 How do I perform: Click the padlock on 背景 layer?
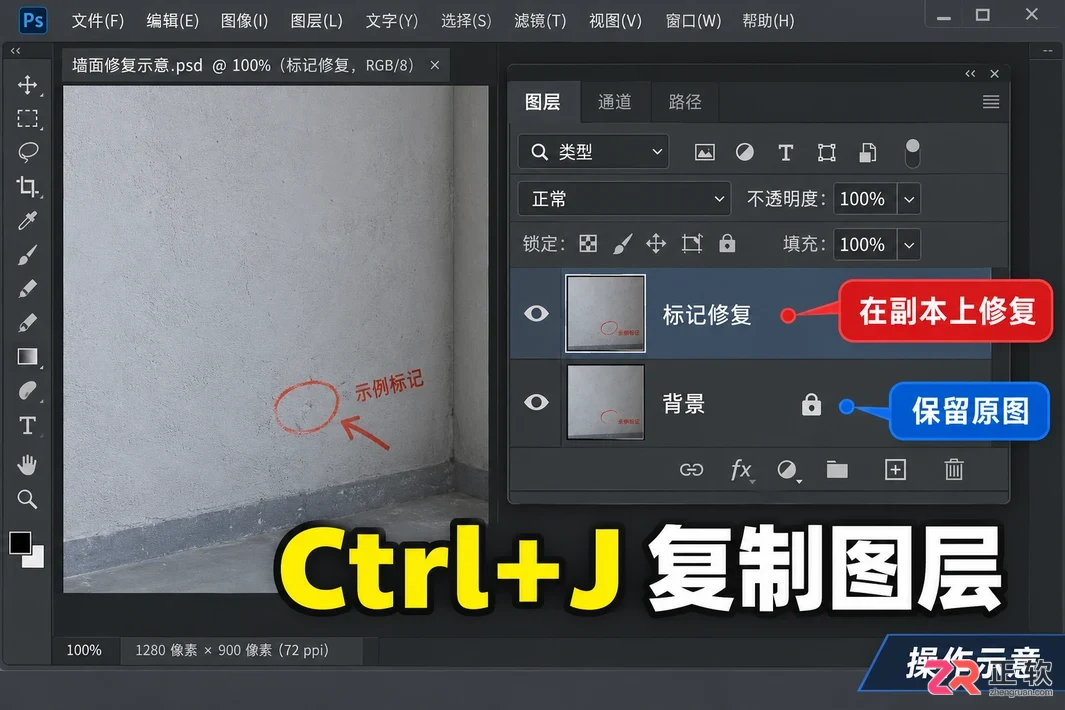(x=811, y=404)
